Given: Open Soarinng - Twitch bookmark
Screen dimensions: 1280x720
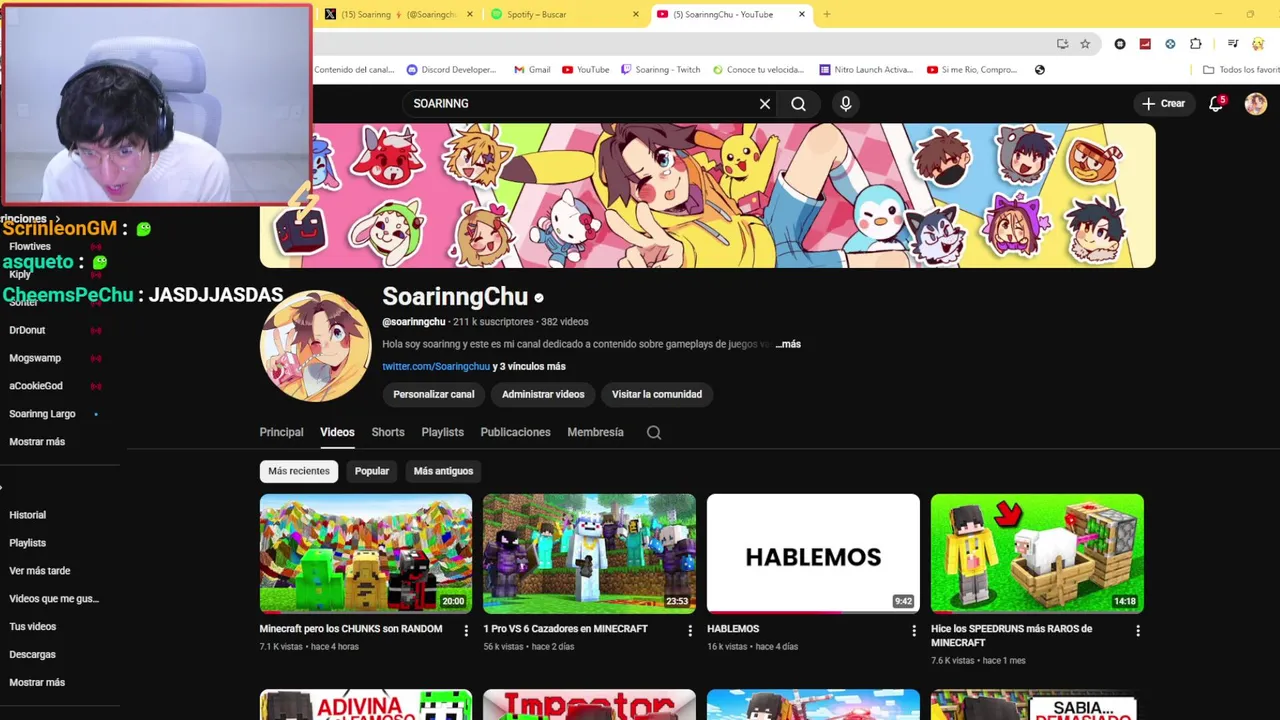Looking at the screenshot, I should (x=661, y=70).
